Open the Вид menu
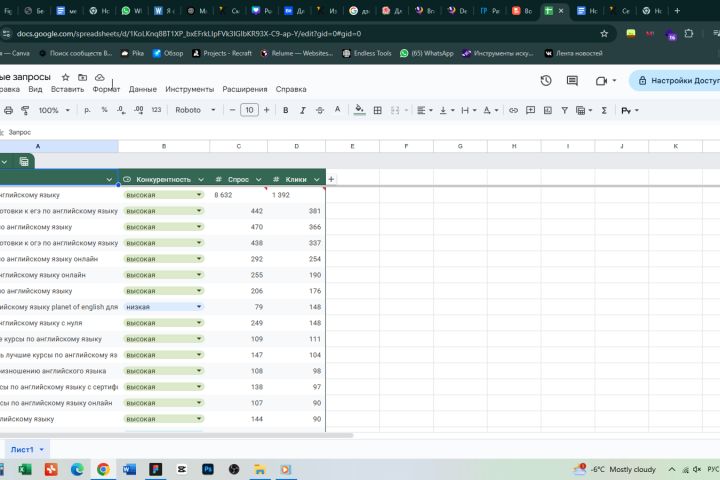The image size is (720, 480). point(35,89)
